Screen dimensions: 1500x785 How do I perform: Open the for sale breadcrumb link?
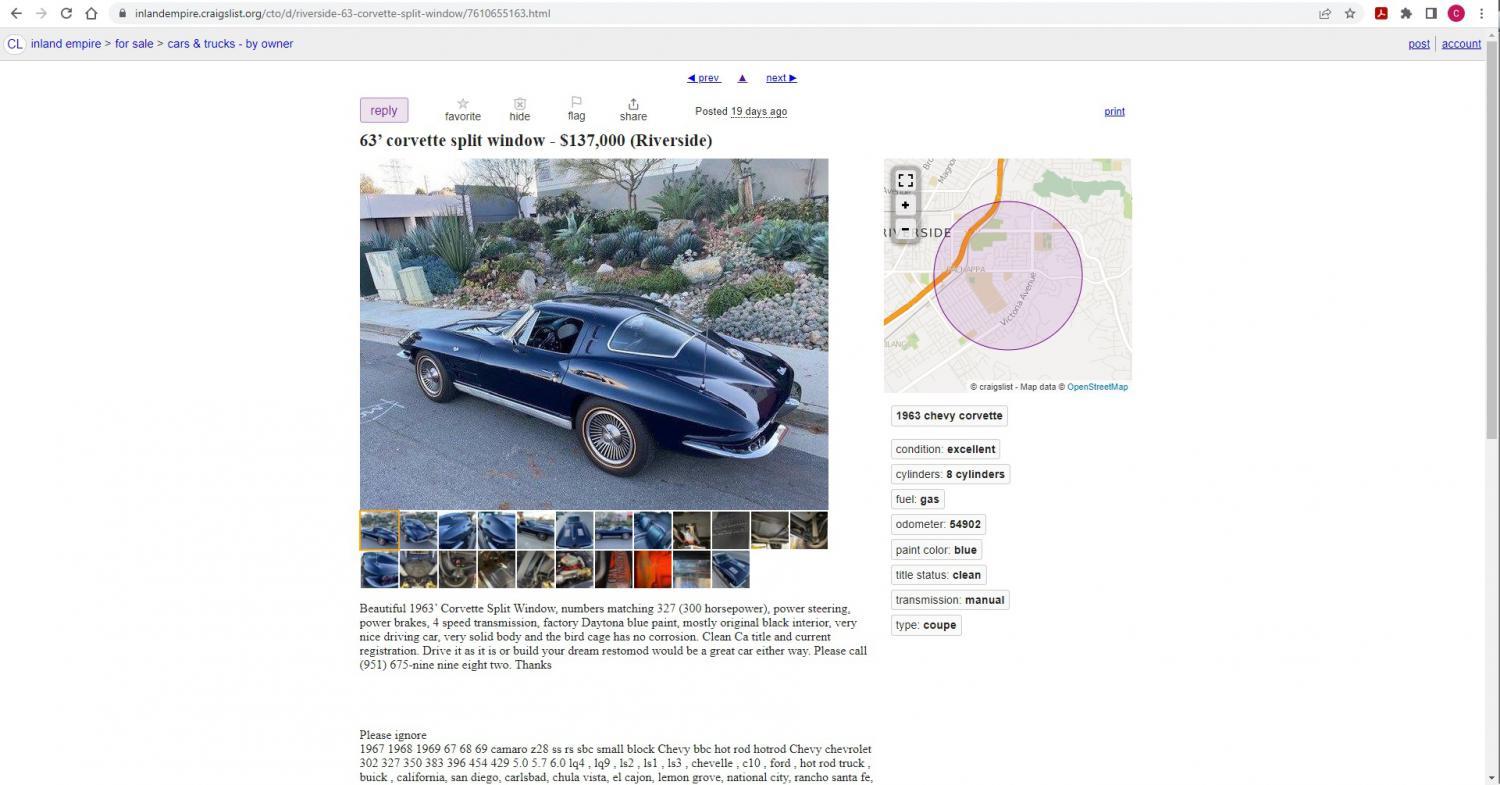coord(134,44)
